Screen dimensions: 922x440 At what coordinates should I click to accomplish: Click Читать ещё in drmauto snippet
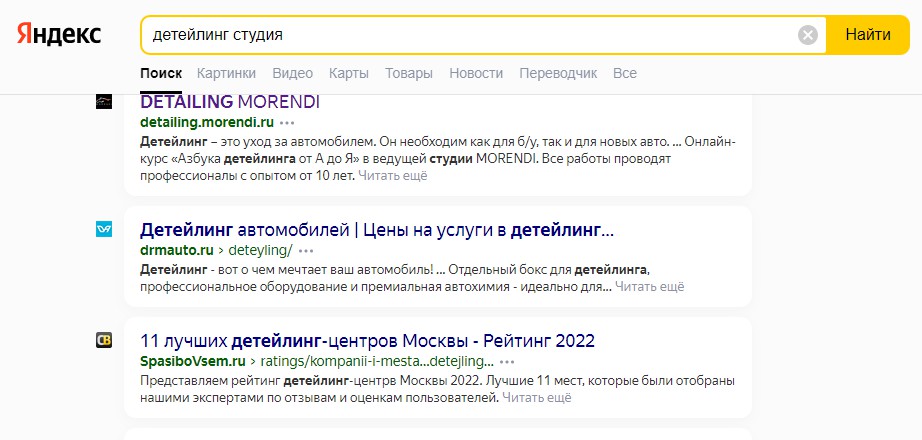pos(650,287)
